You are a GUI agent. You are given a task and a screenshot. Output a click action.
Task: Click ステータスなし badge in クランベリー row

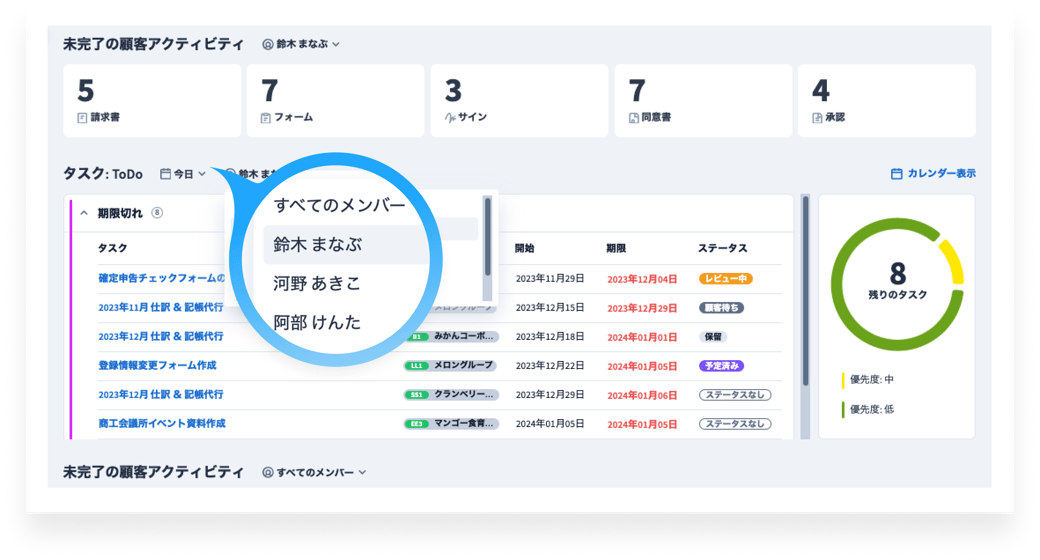tap(735, 395)
